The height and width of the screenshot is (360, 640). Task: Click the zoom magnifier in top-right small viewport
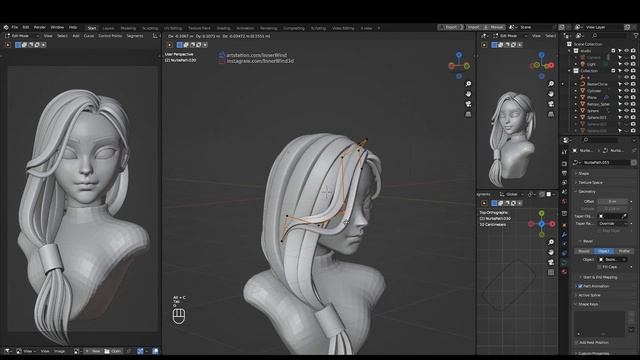[x=551, y=84]
